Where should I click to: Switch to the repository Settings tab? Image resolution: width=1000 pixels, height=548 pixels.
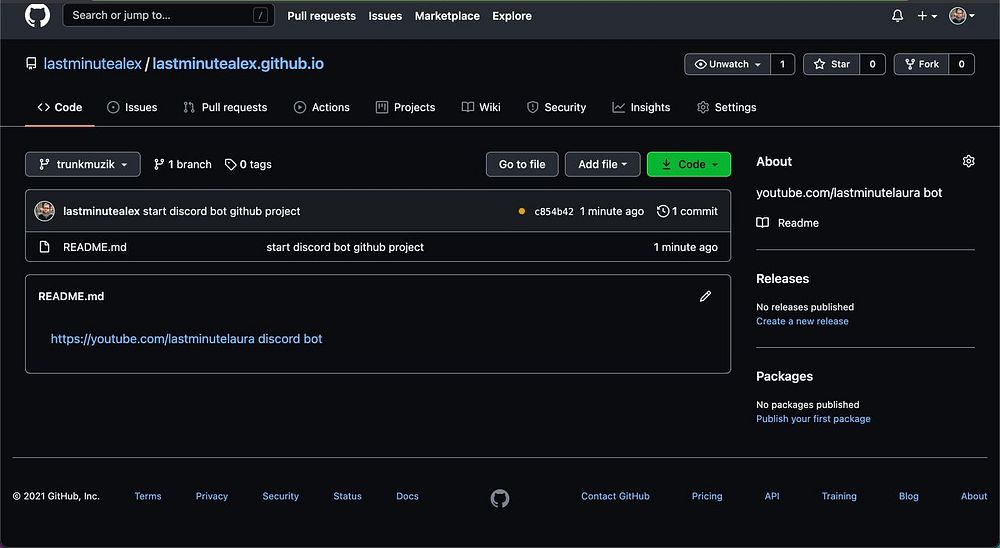(x=726, y=107)
